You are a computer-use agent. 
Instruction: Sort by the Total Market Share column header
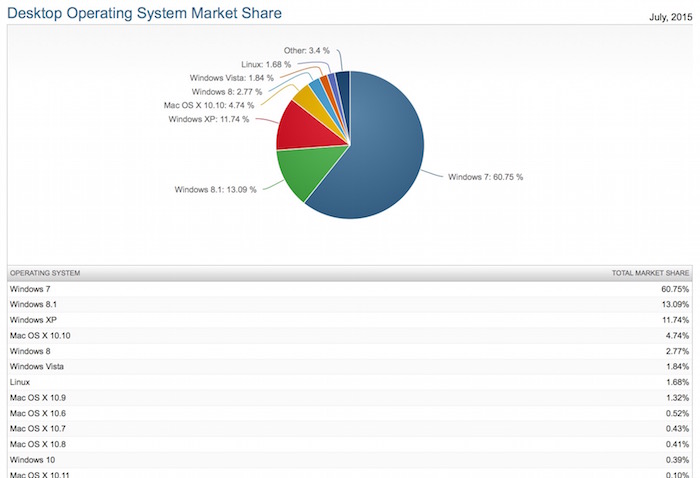[651, 272]
